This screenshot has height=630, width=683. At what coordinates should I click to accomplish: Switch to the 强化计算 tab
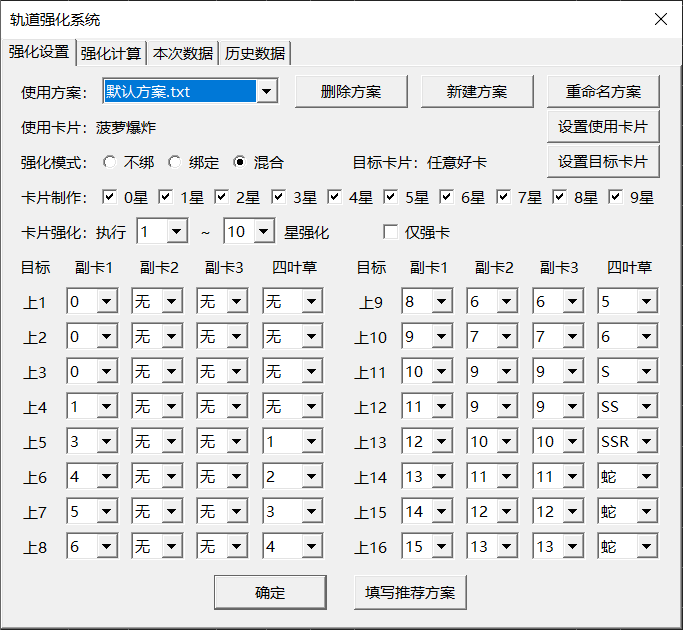tap(110, 53)
